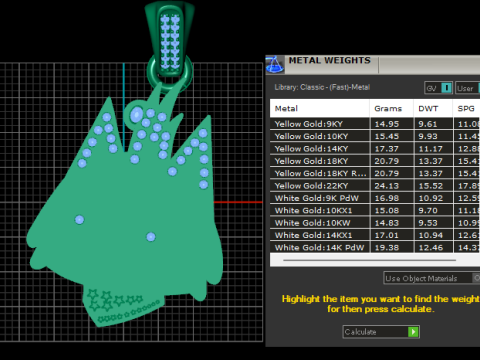Select the Yellow Gold:18KY row
This screenshot has width=480, height=360.
pyautogui.click(x=375, y=161)
